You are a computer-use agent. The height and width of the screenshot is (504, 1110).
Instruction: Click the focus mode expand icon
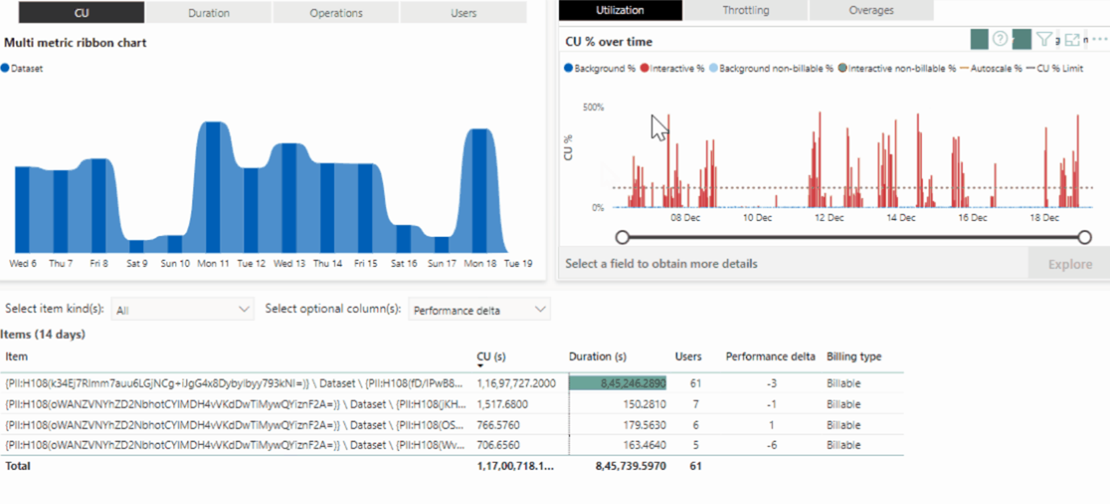point(1072,40)
